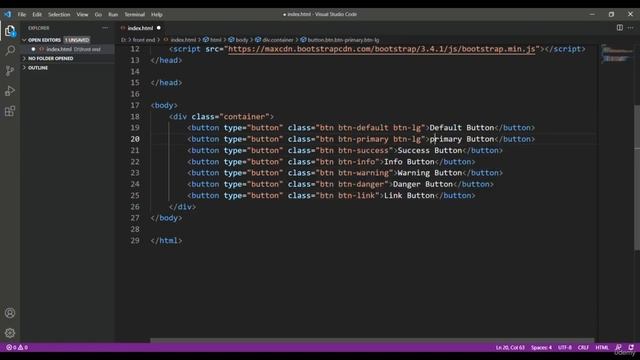Open the Help menu

tap(157, 14)
